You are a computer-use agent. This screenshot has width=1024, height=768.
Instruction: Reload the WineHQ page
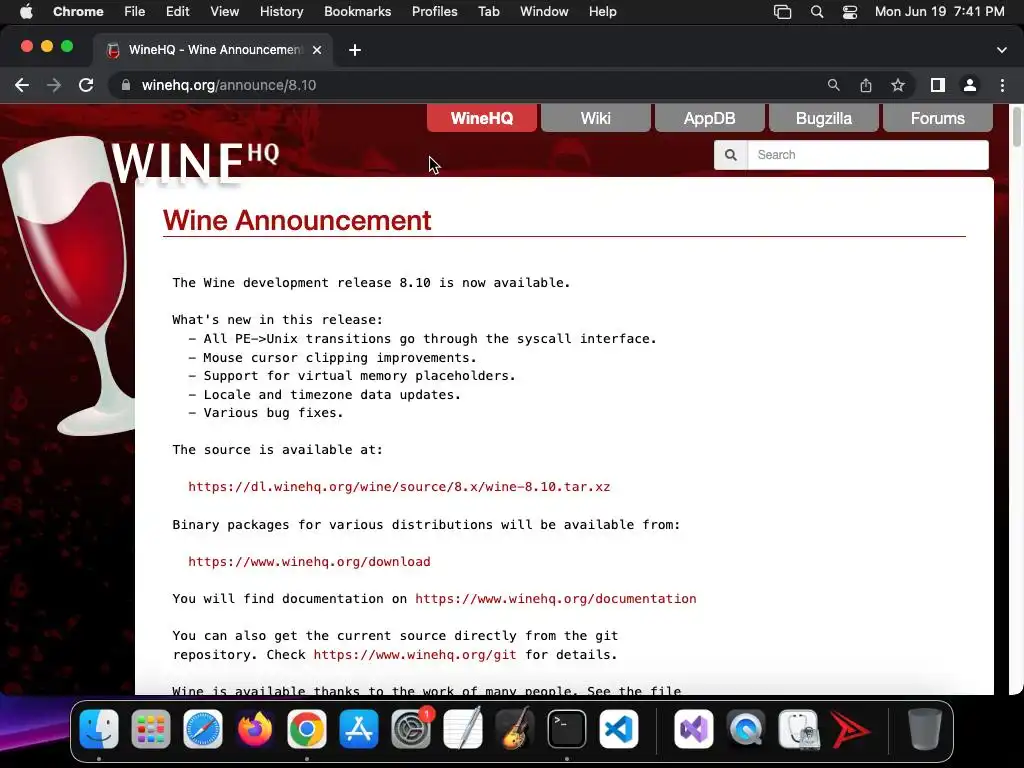point(86,85)
